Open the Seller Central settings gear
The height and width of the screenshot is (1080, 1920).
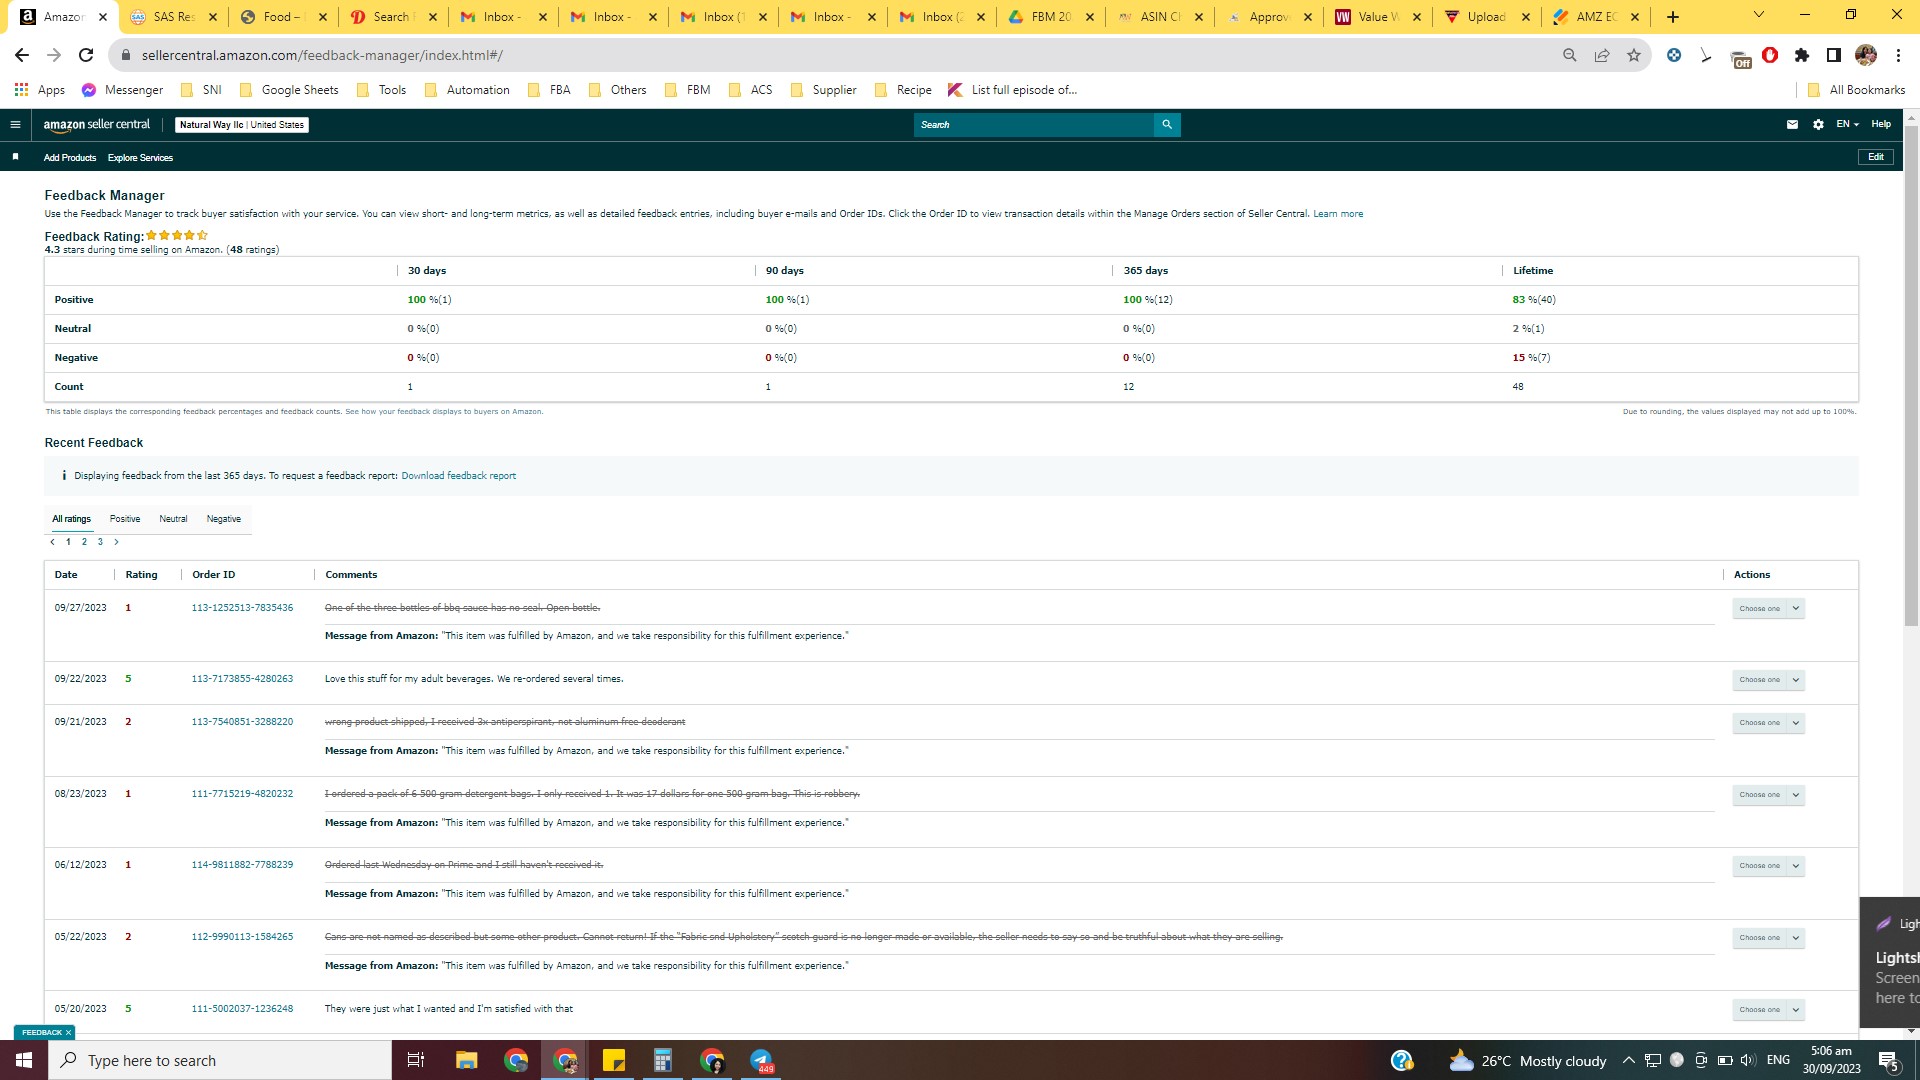[1818, 125]
